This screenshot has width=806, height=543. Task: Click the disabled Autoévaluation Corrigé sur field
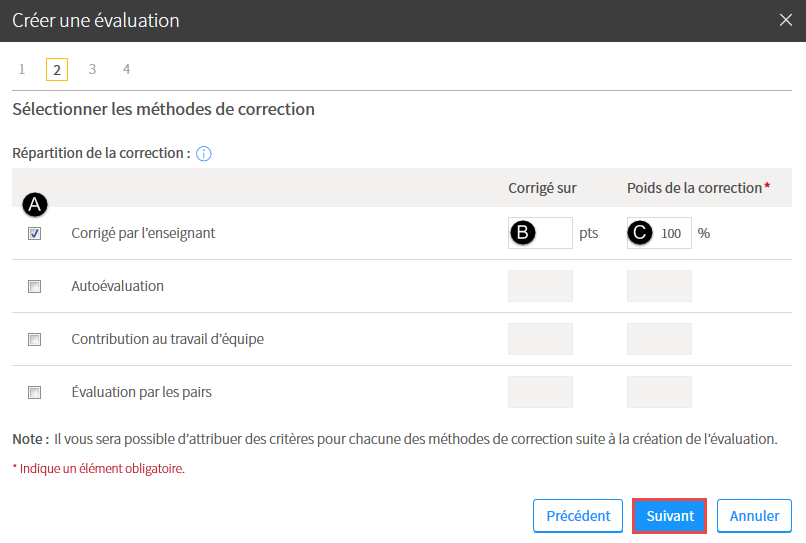[540, 286]
